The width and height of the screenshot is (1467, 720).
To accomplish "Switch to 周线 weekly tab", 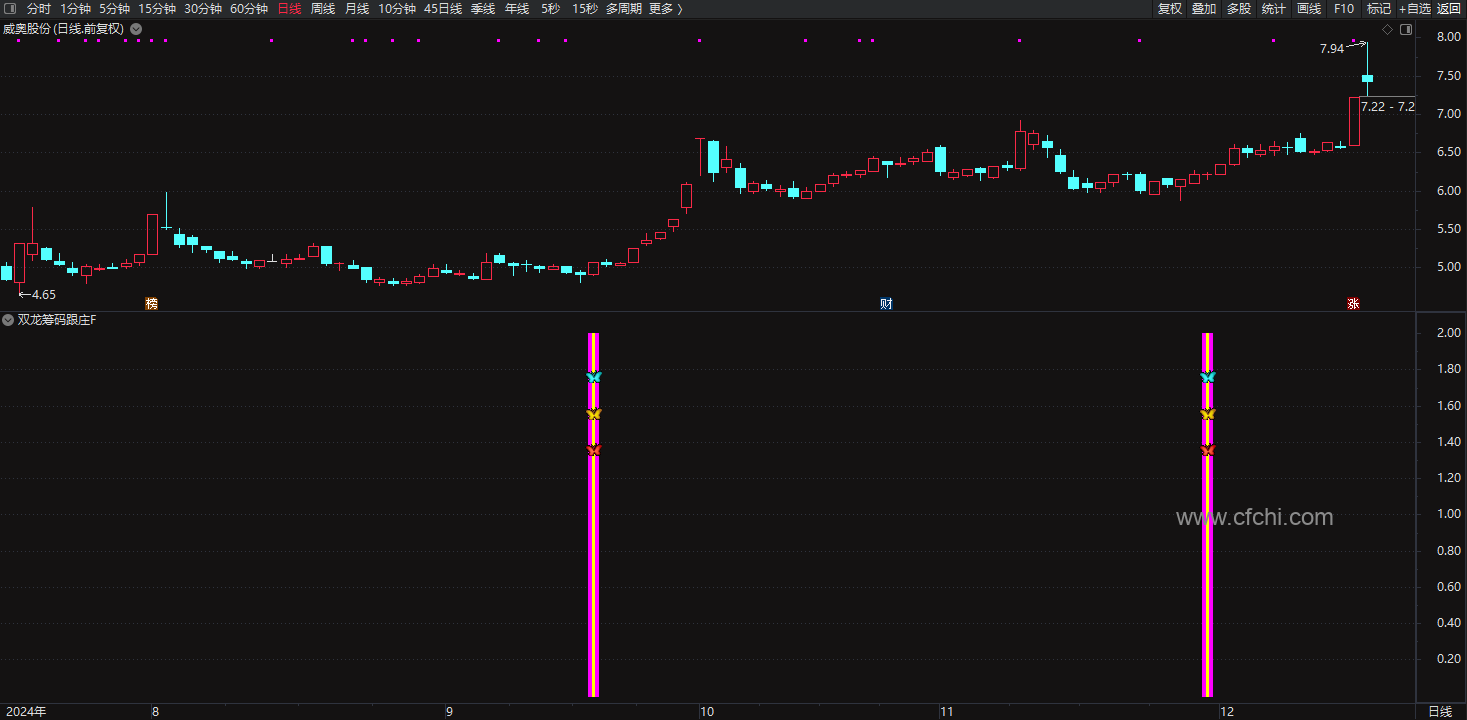I will click(x=322, y=9).
